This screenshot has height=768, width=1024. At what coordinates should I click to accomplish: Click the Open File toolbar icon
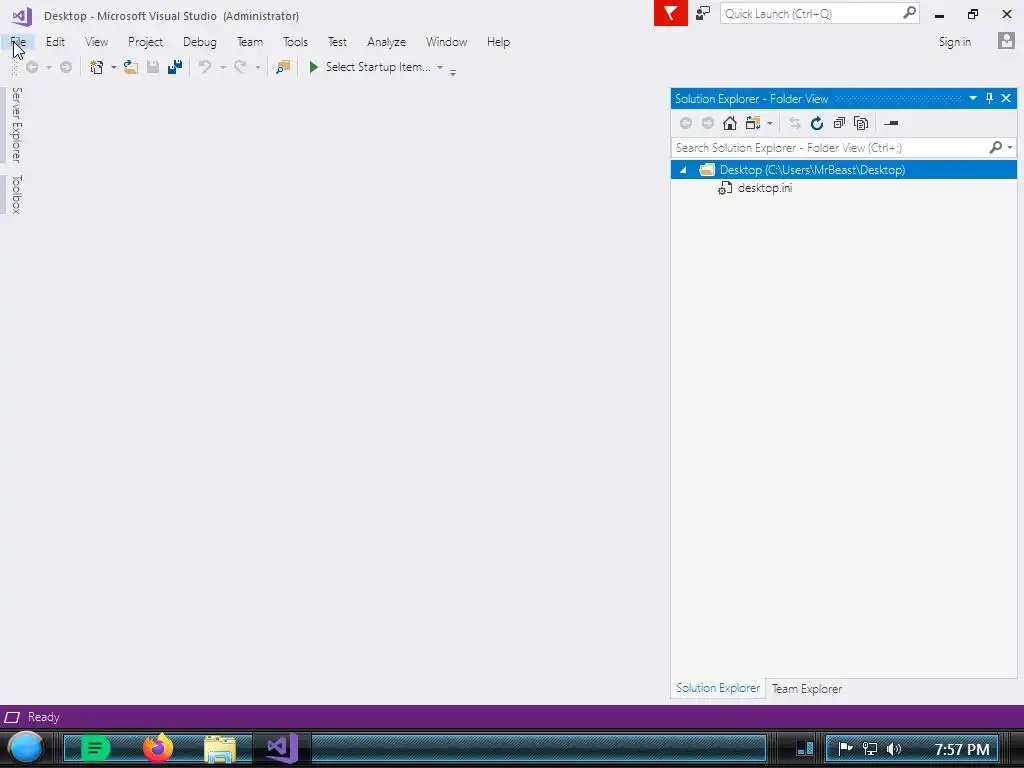point(131,67)
